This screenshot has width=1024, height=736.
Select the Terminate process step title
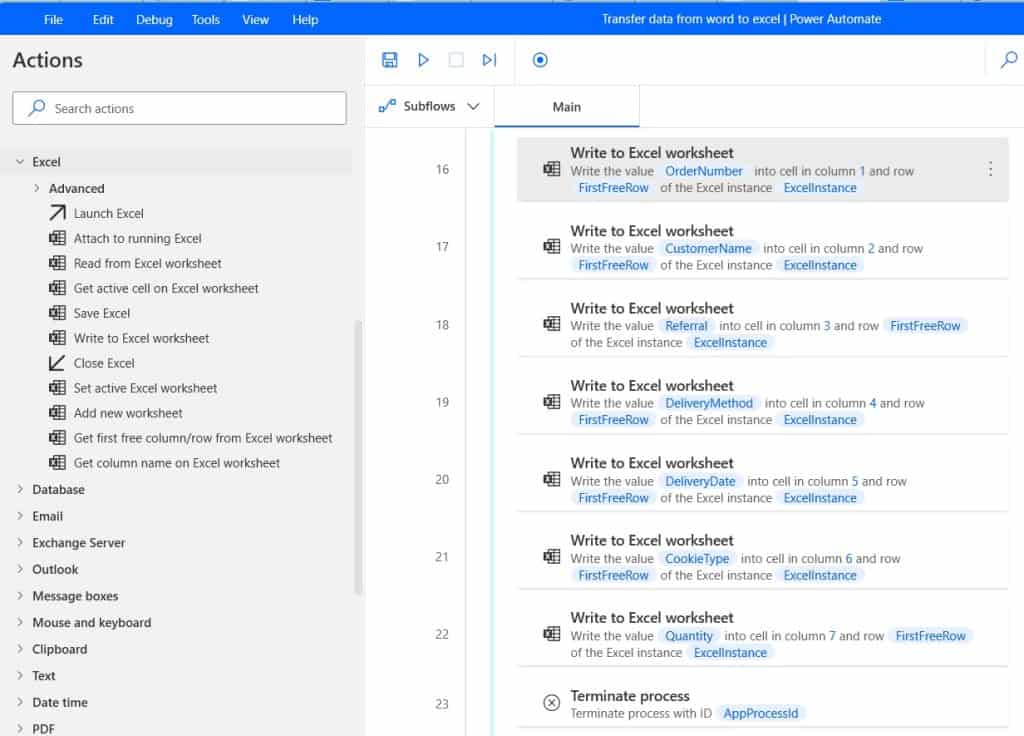click(630, 696)
